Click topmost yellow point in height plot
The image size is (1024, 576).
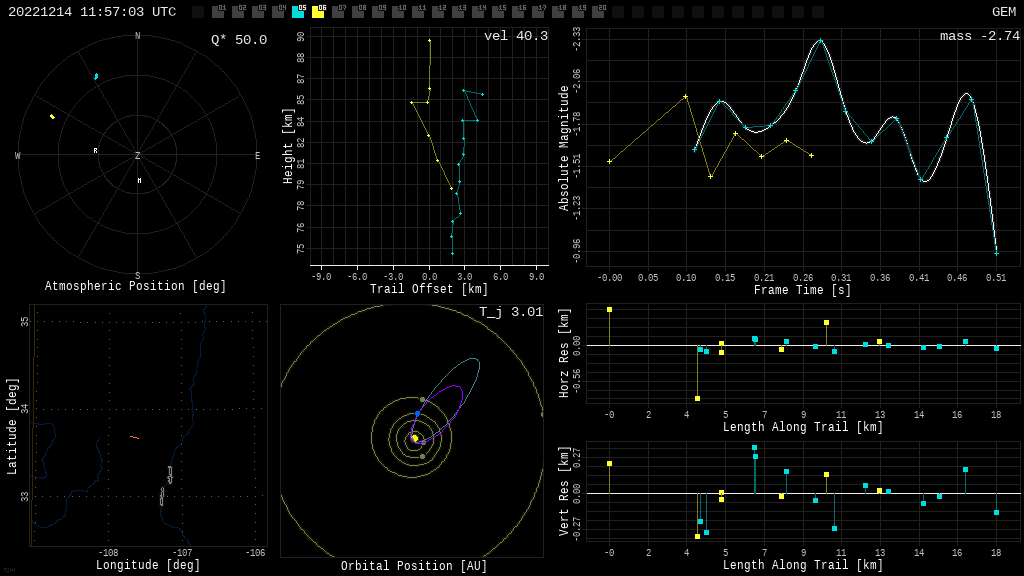pos(430,41)
